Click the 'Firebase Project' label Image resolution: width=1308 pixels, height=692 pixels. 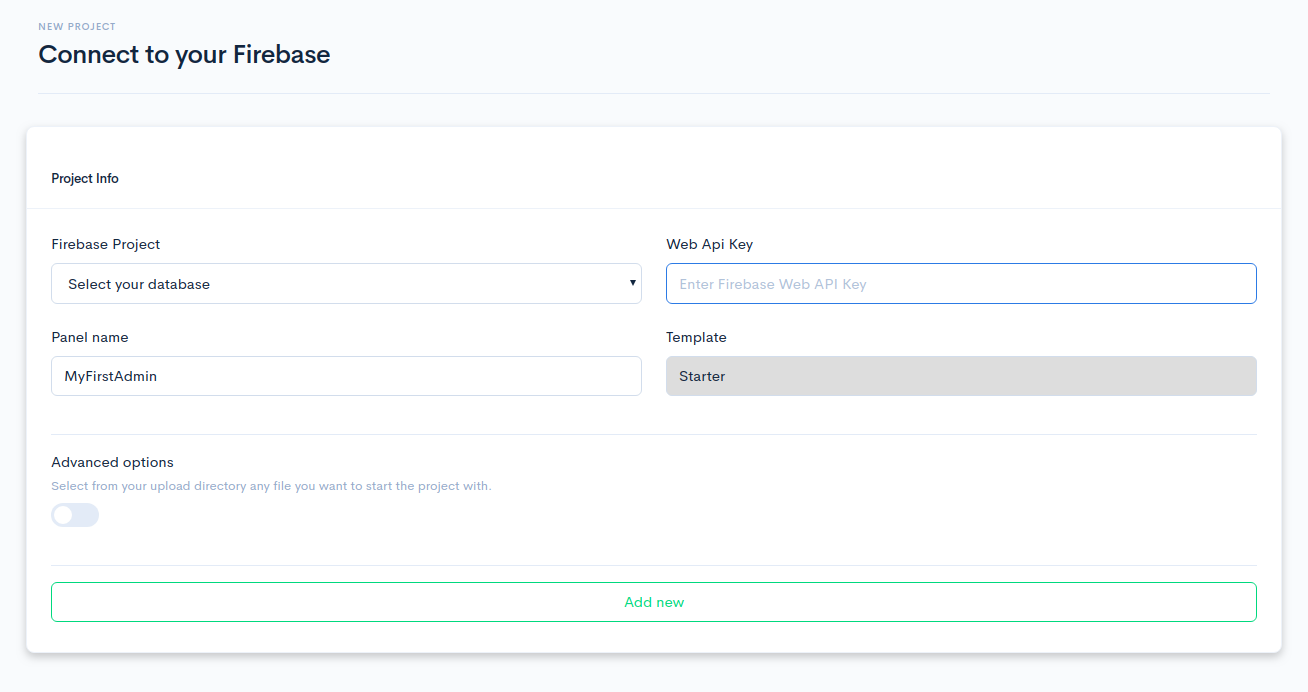(x=106, y=244)
